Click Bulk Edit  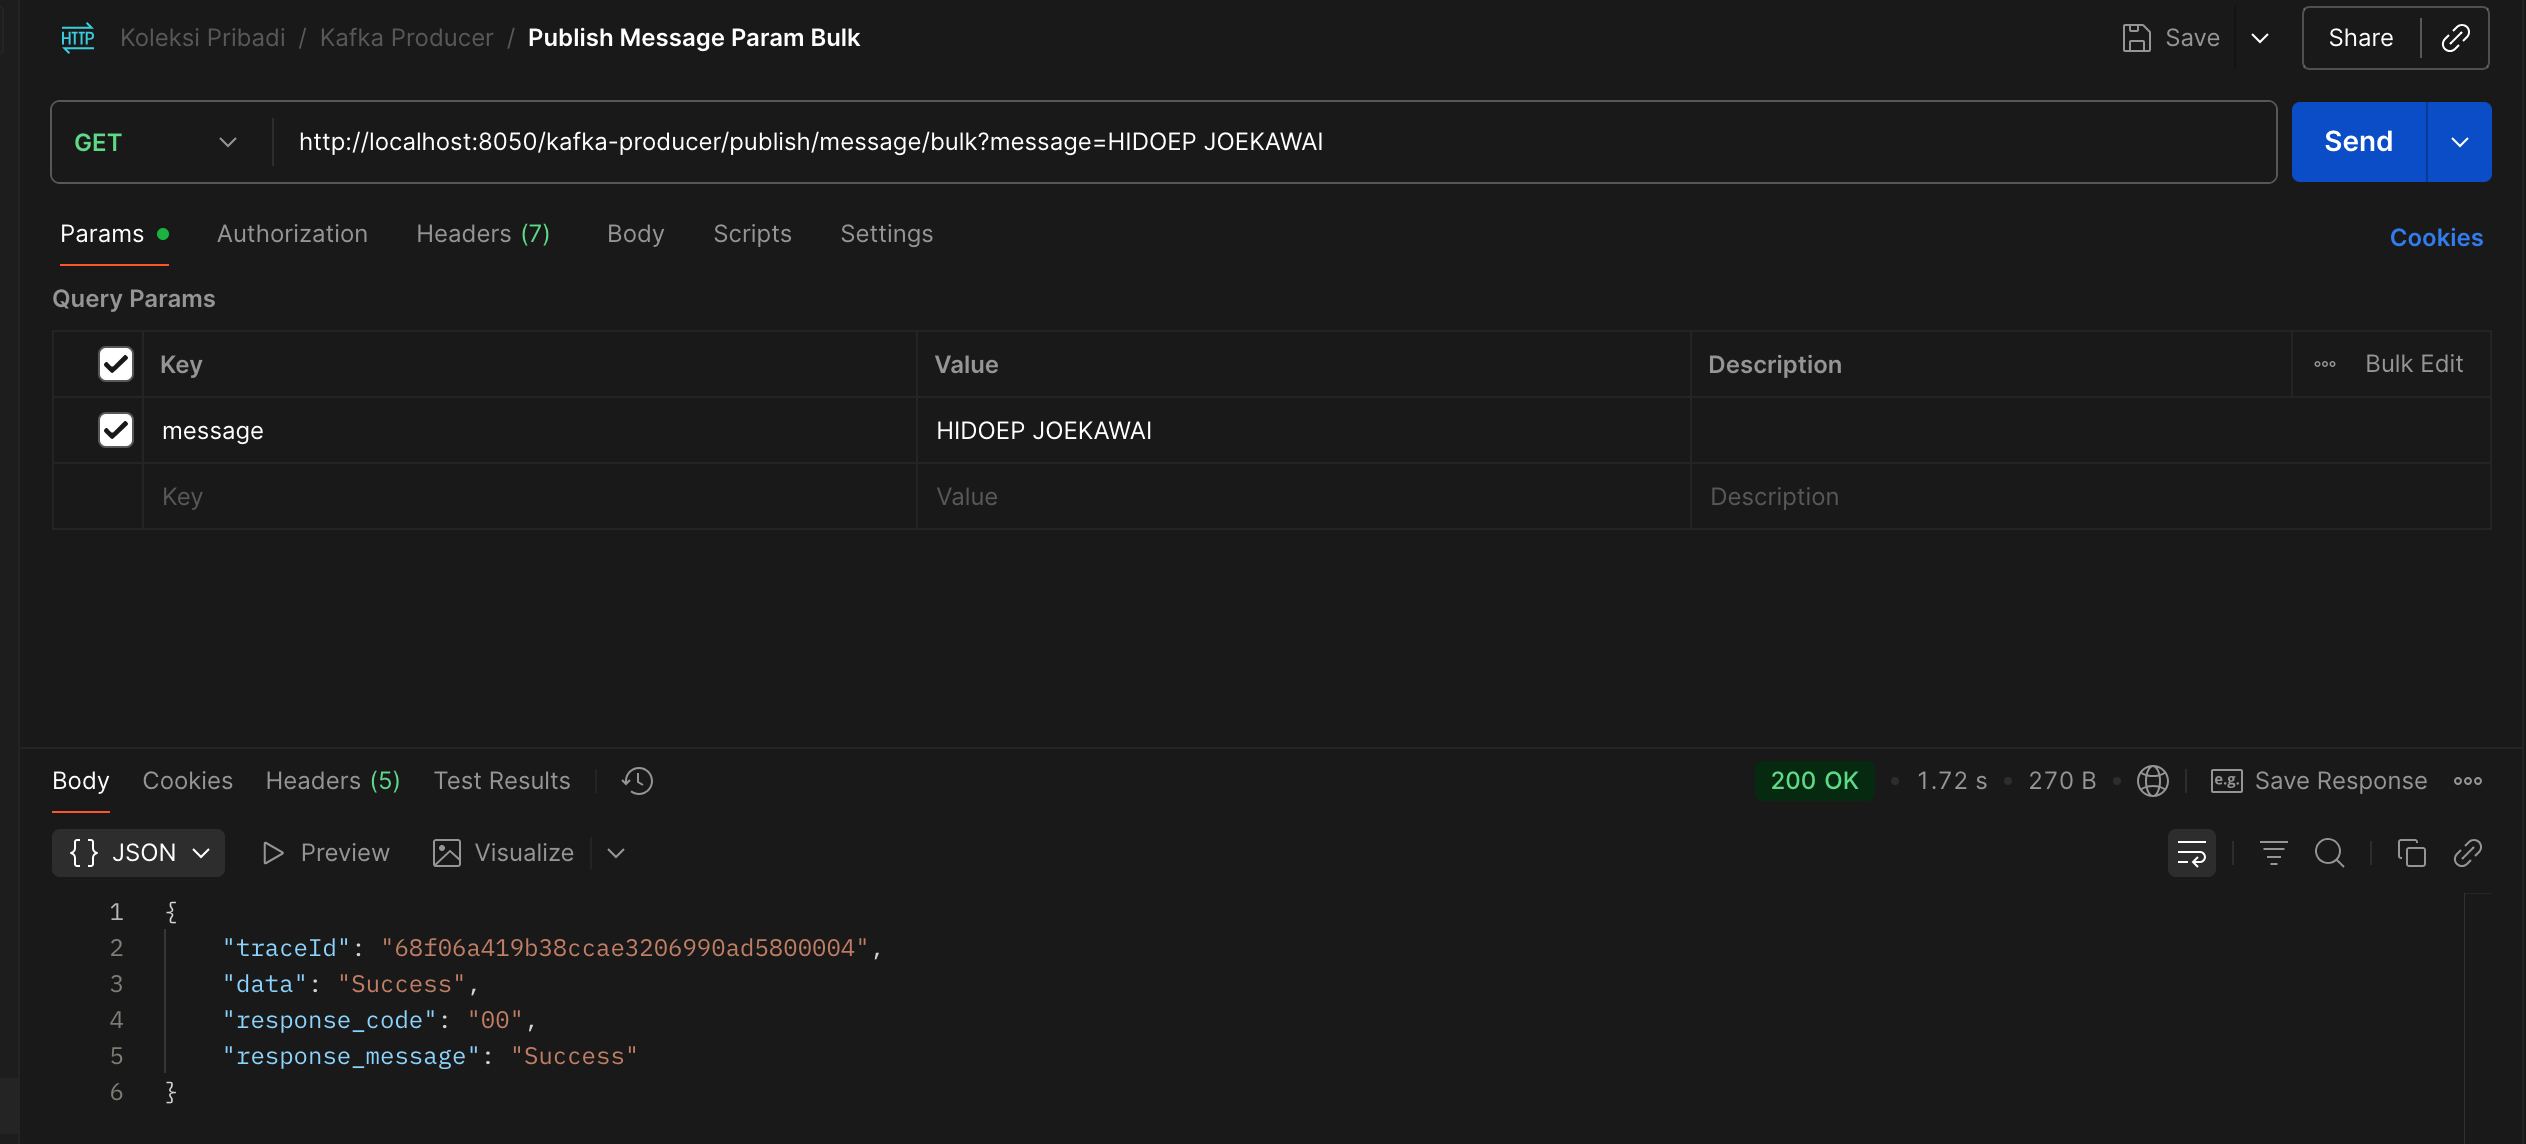[x=2413, y=364]
